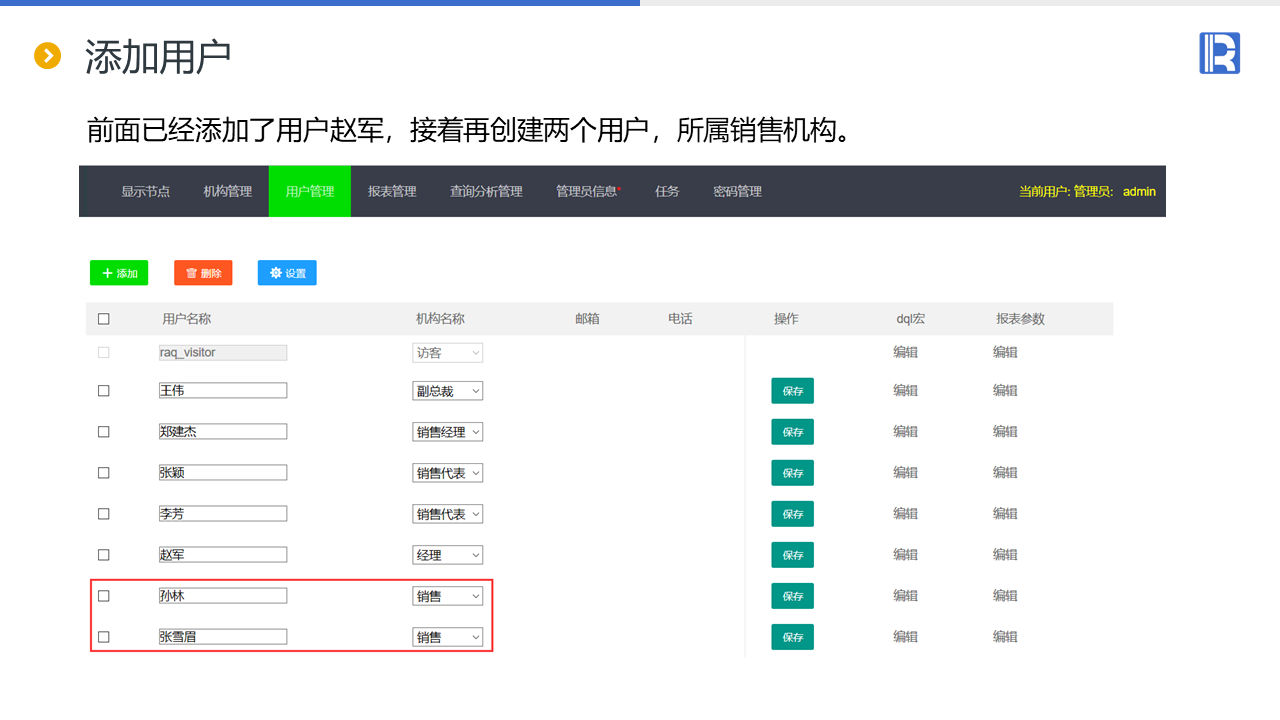Click the 赵军 username input field
The height and width of the screenshot is (720, 1280).
click(223, 554)
